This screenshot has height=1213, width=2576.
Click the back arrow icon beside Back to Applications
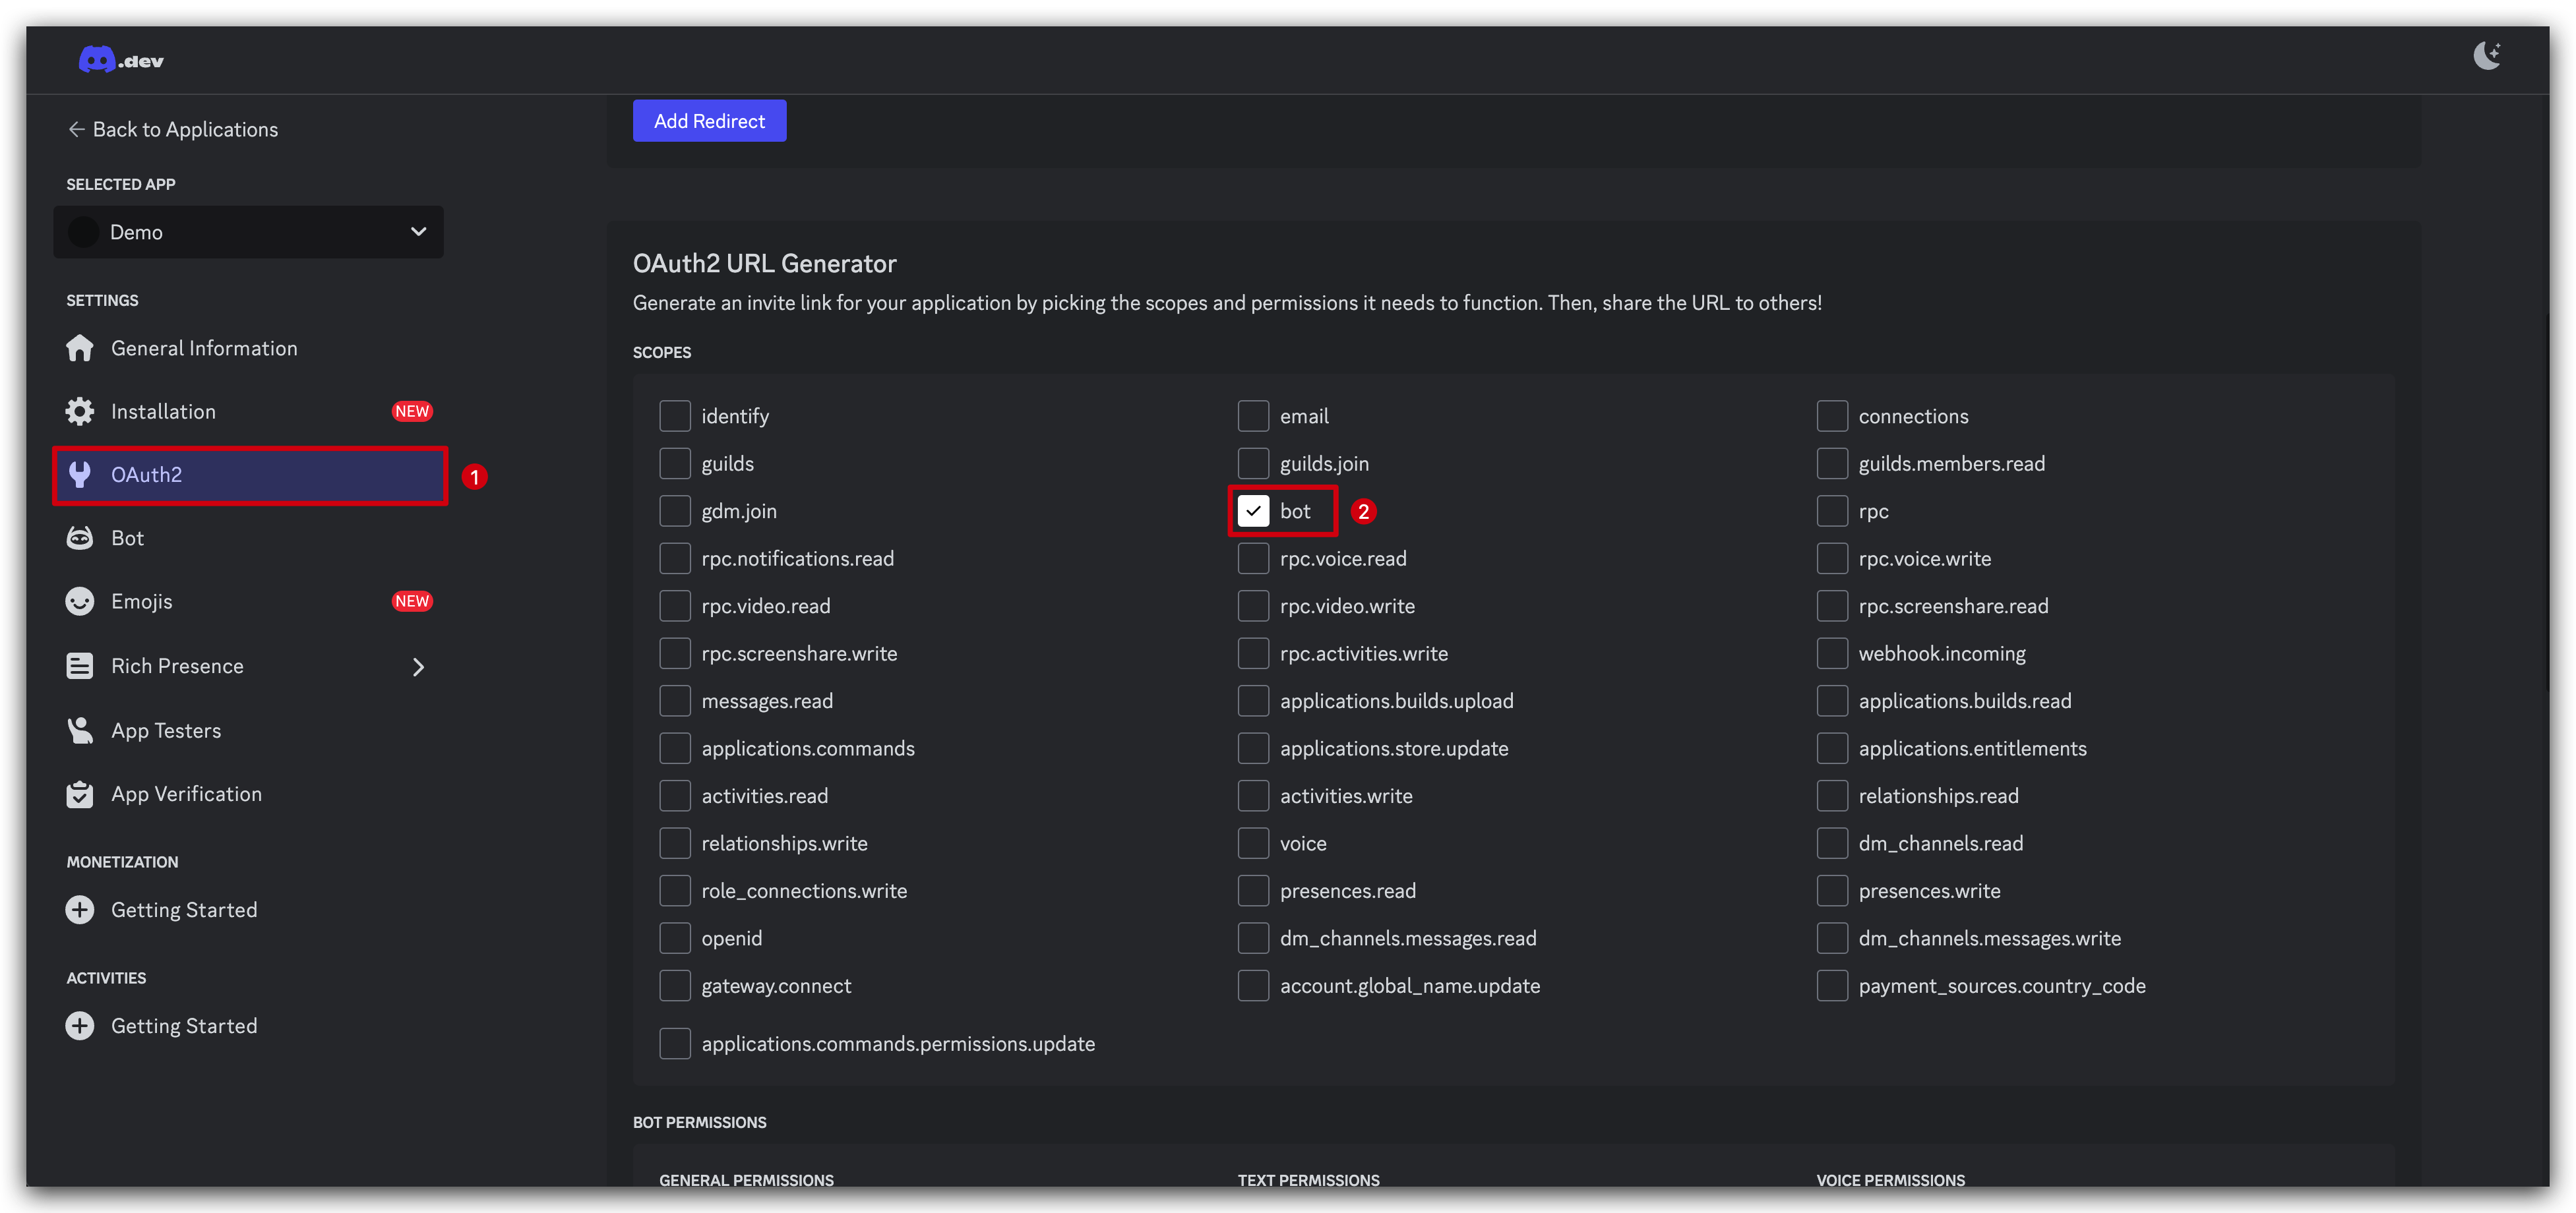click(x=76, y=129)
